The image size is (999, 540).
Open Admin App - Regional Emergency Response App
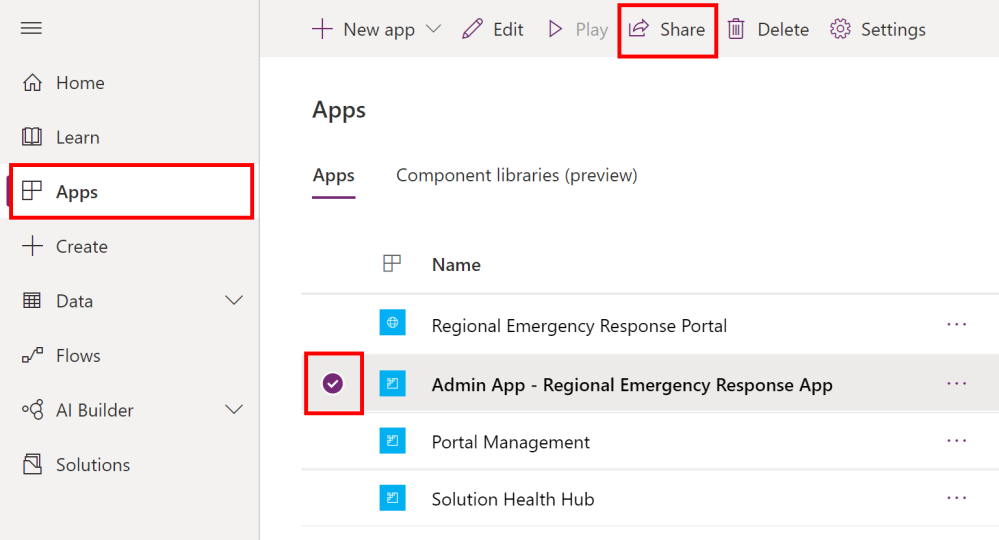[632, 385]
